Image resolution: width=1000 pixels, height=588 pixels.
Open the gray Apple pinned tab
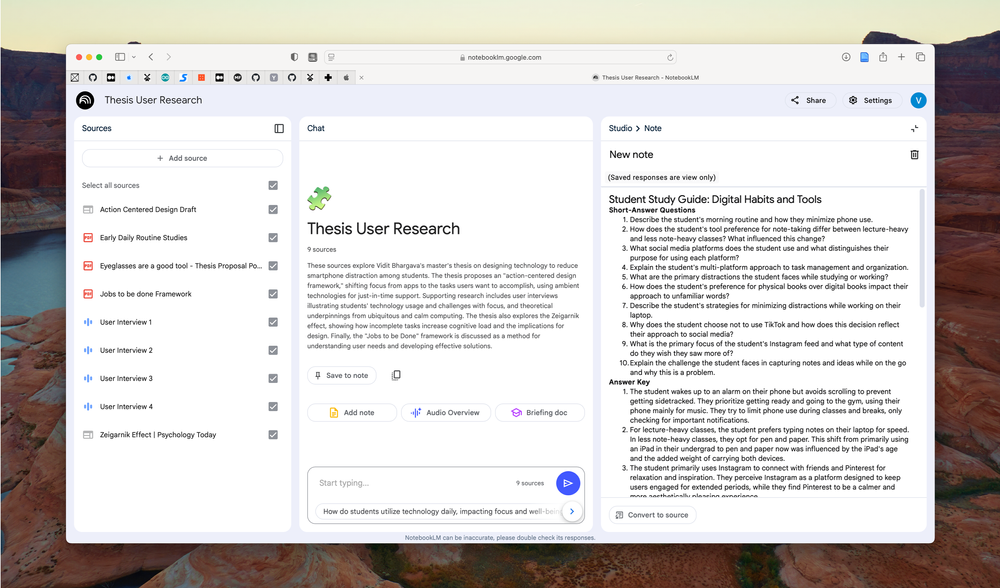click(346, 78)
